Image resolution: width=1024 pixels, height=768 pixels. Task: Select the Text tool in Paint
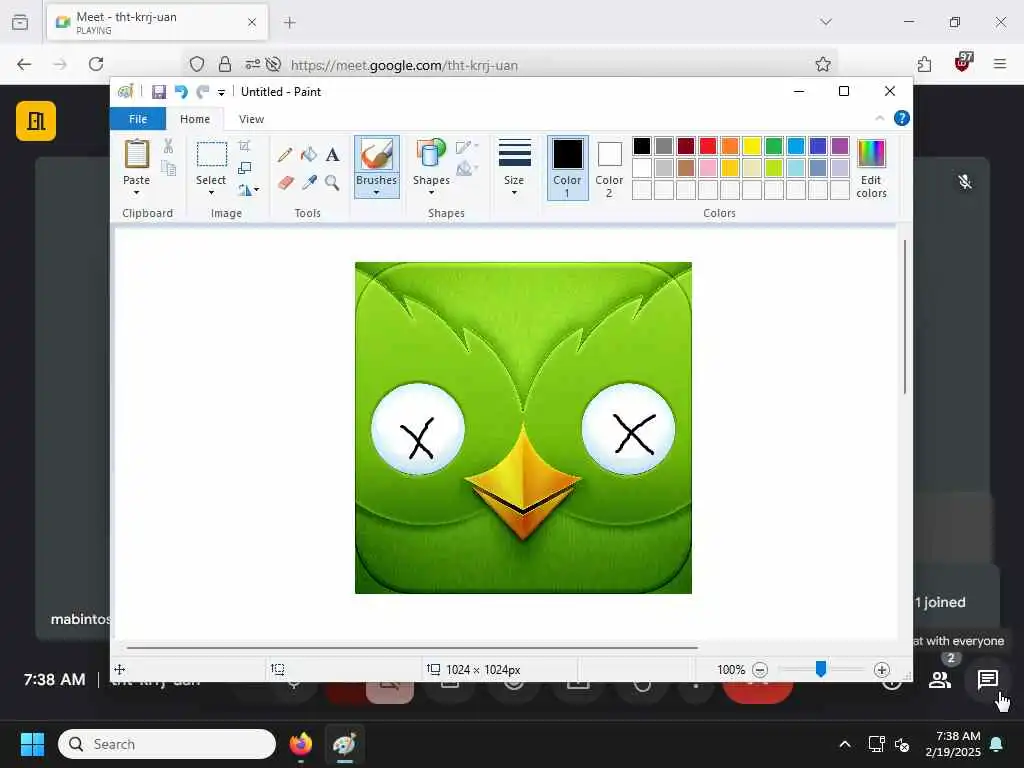[332, 155]
